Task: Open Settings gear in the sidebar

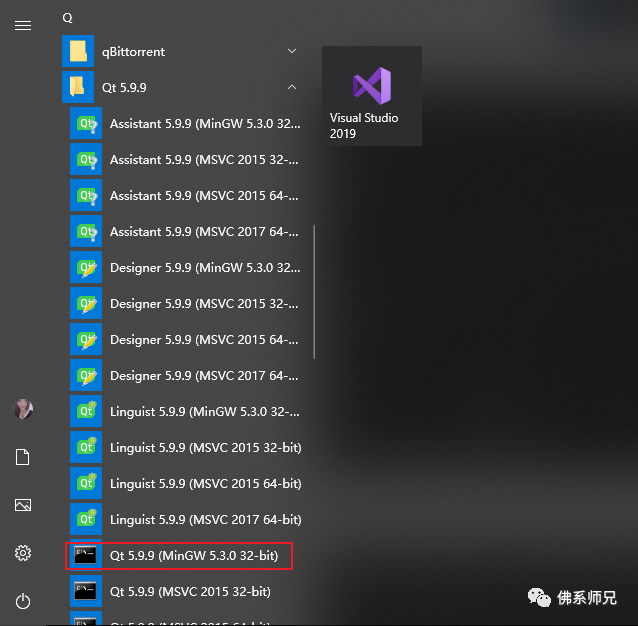Action: click(23, 553)
